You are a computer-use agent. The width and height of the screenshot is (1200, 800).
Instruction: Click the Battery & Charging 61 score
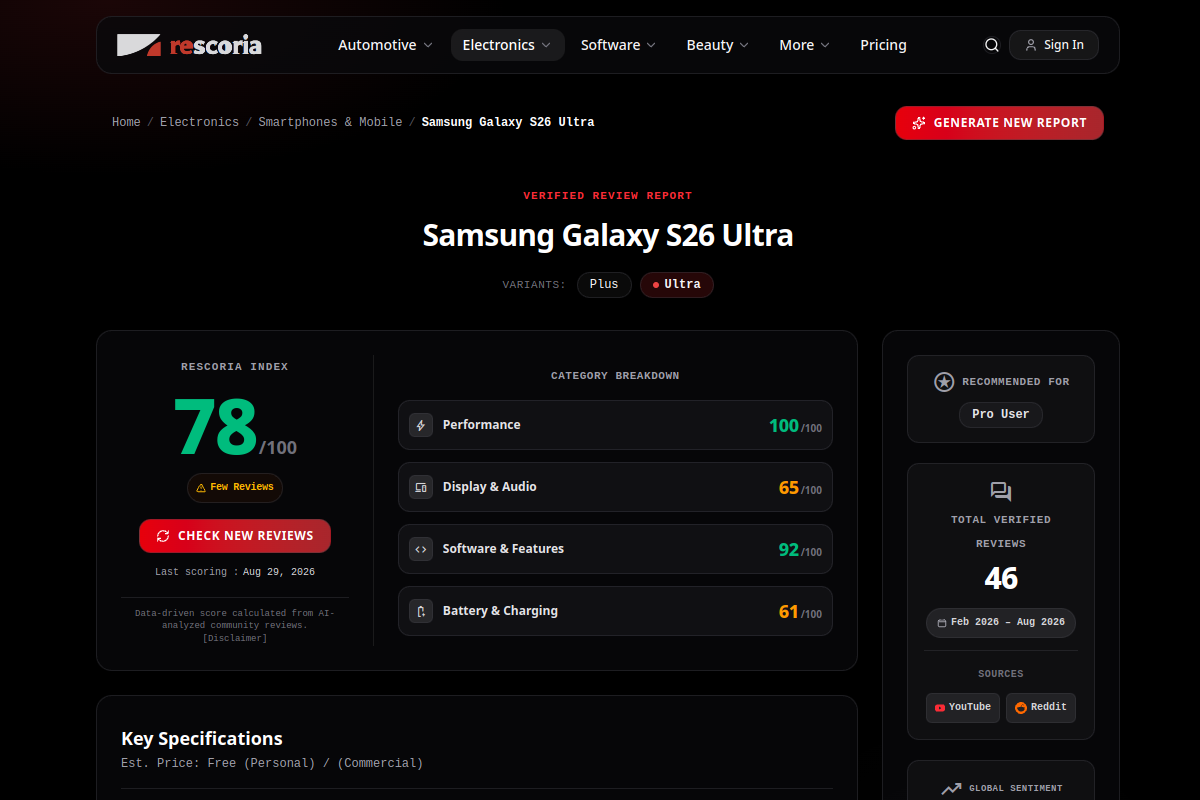[789, 612]
